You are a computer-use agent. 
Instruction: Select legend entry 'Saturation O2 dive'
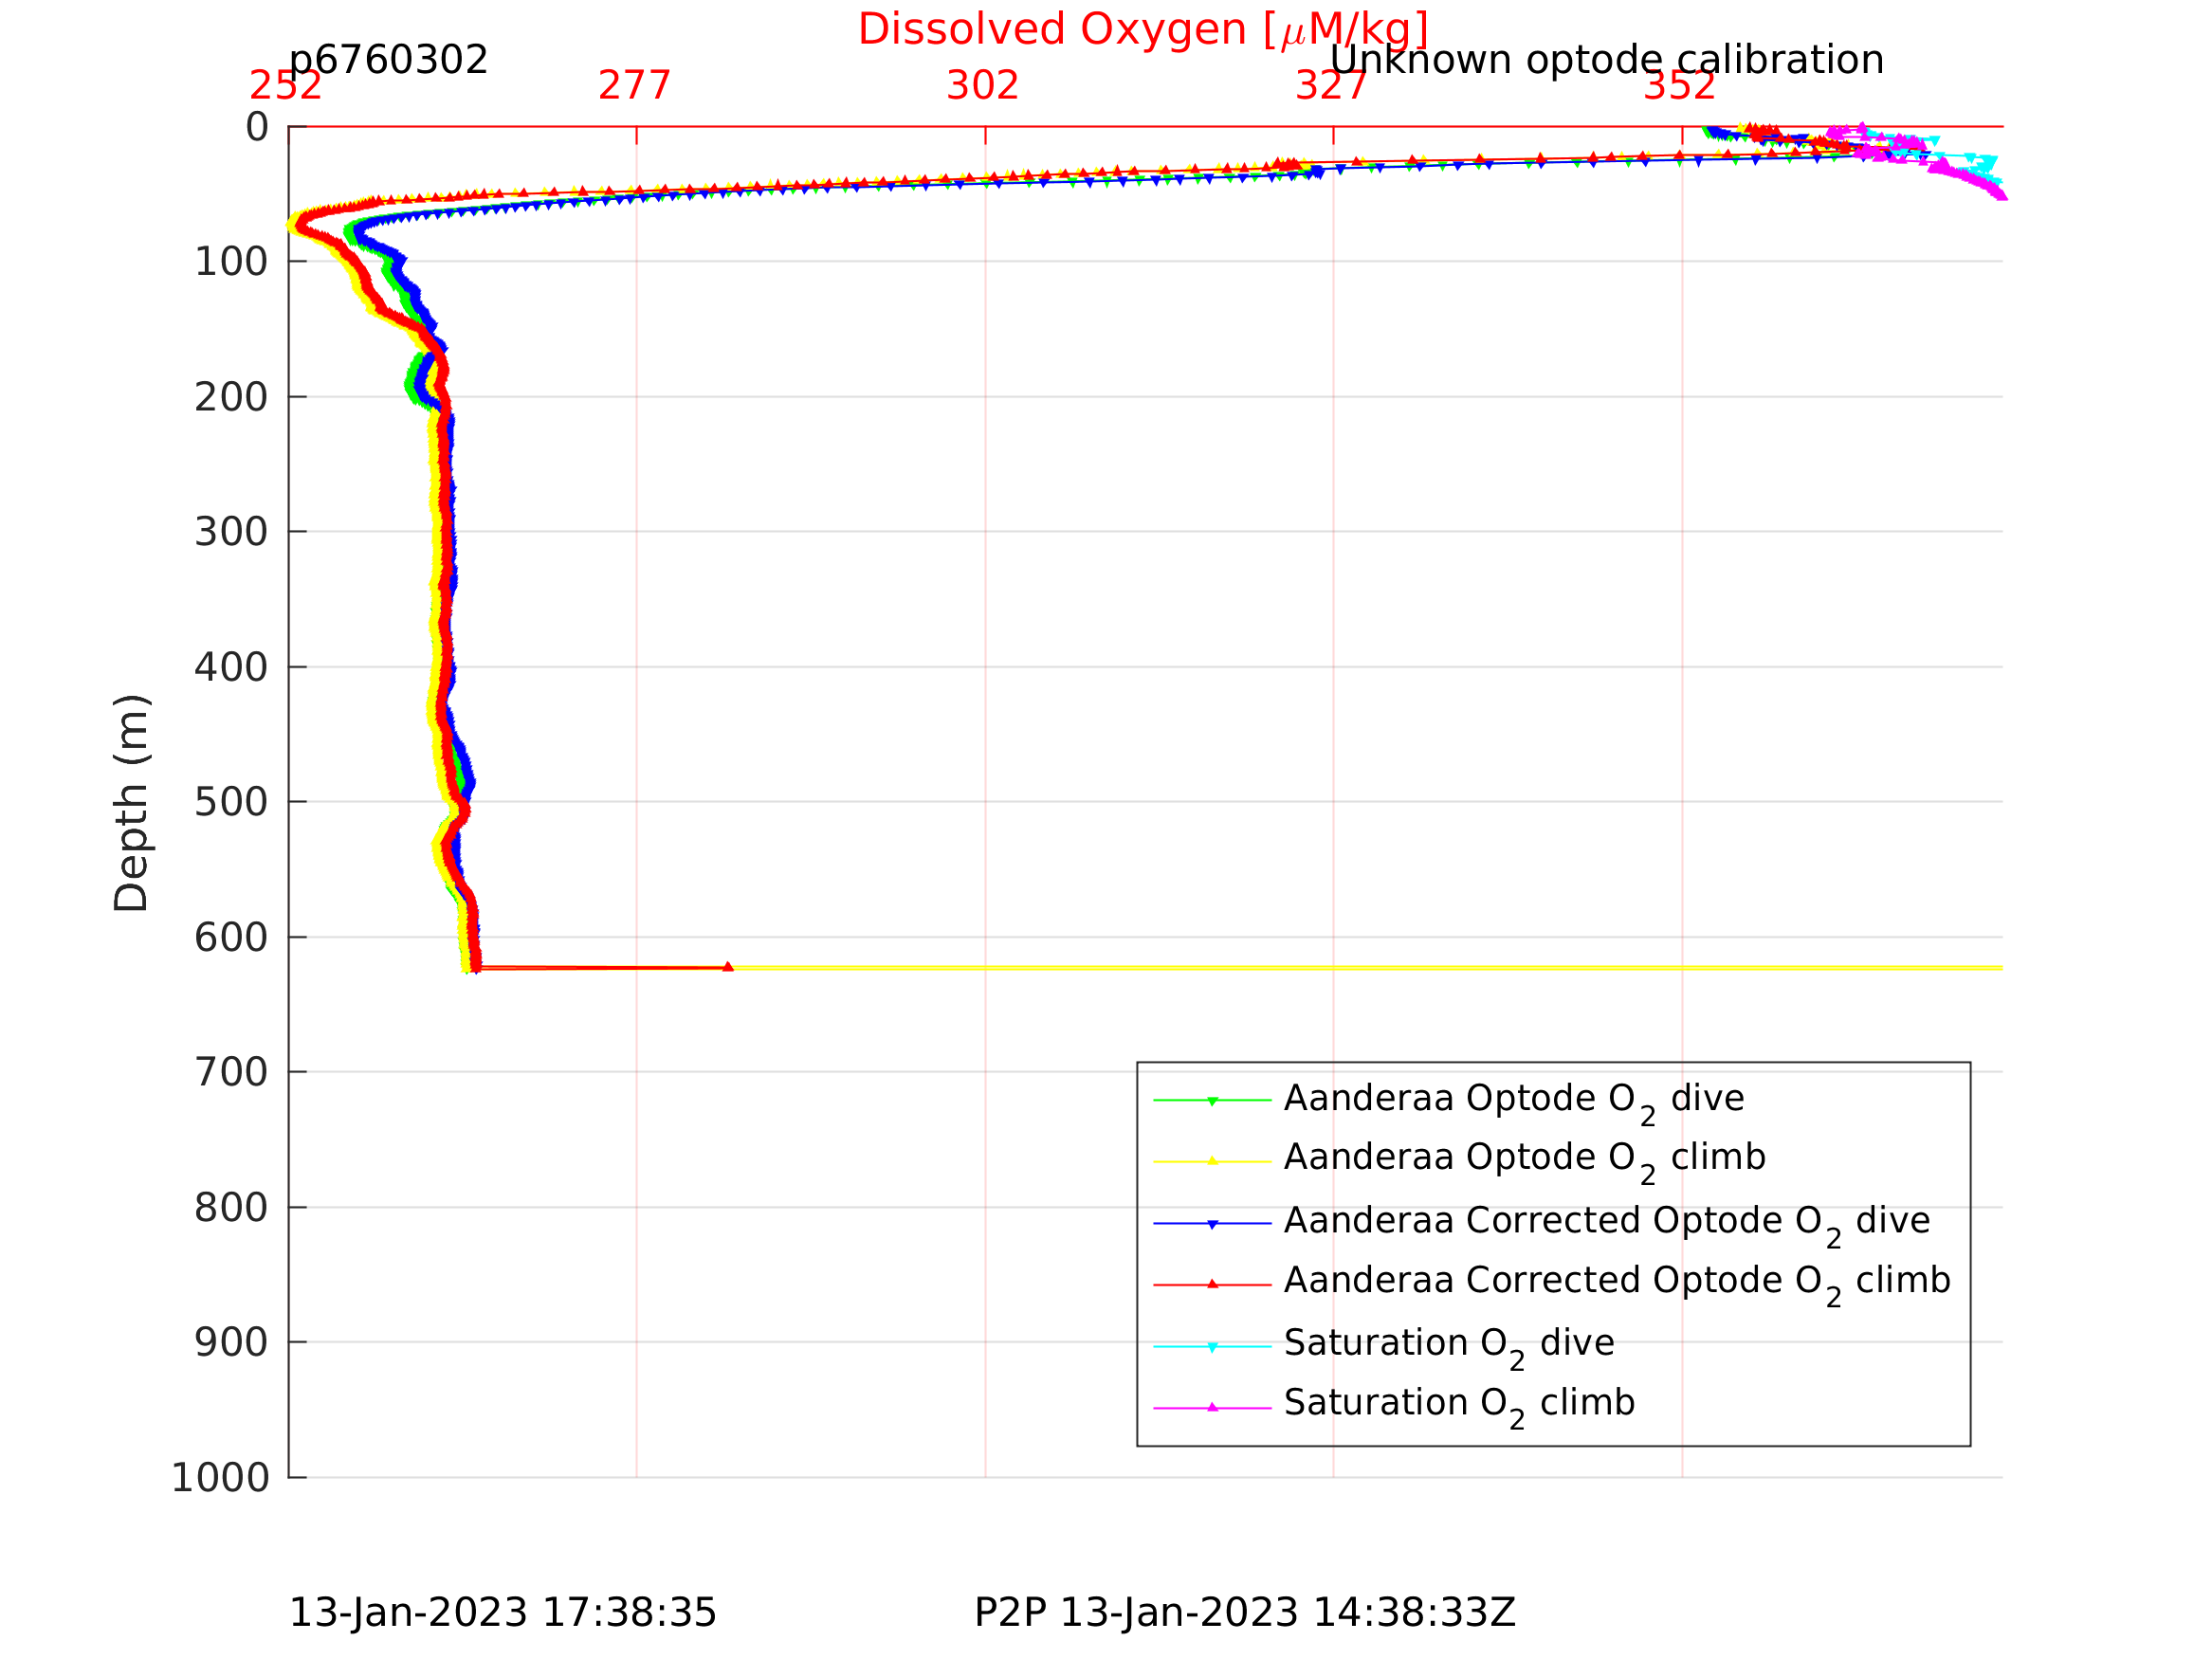pyautogui.click(x=1449, y=1346)
